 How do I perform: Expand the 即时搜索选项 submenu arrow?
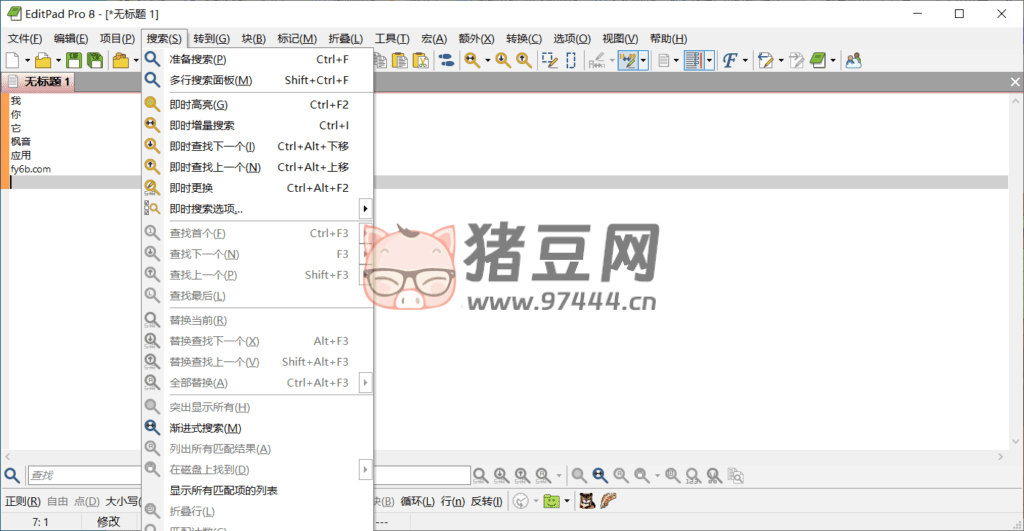[x=365, y=209]
